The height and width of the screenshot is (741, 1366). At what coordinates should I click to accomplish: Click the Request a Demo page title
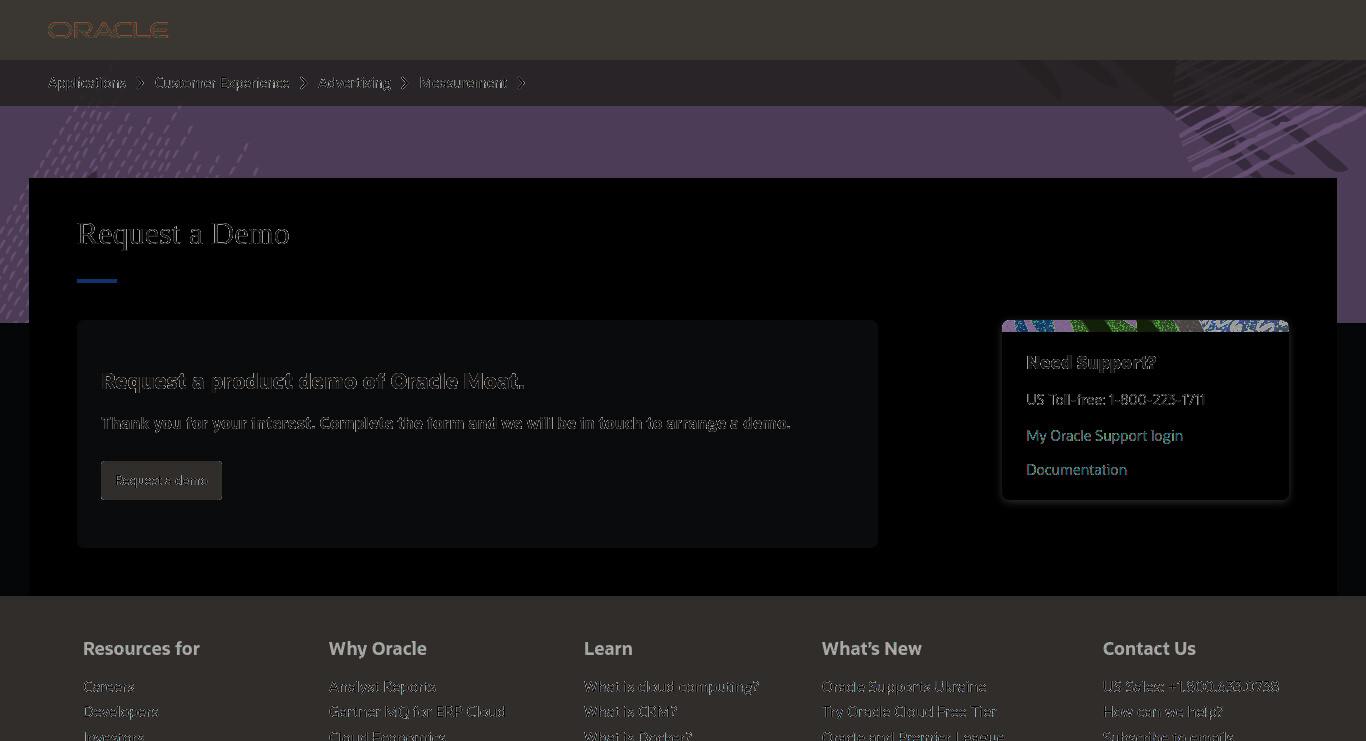click(184, 234)
